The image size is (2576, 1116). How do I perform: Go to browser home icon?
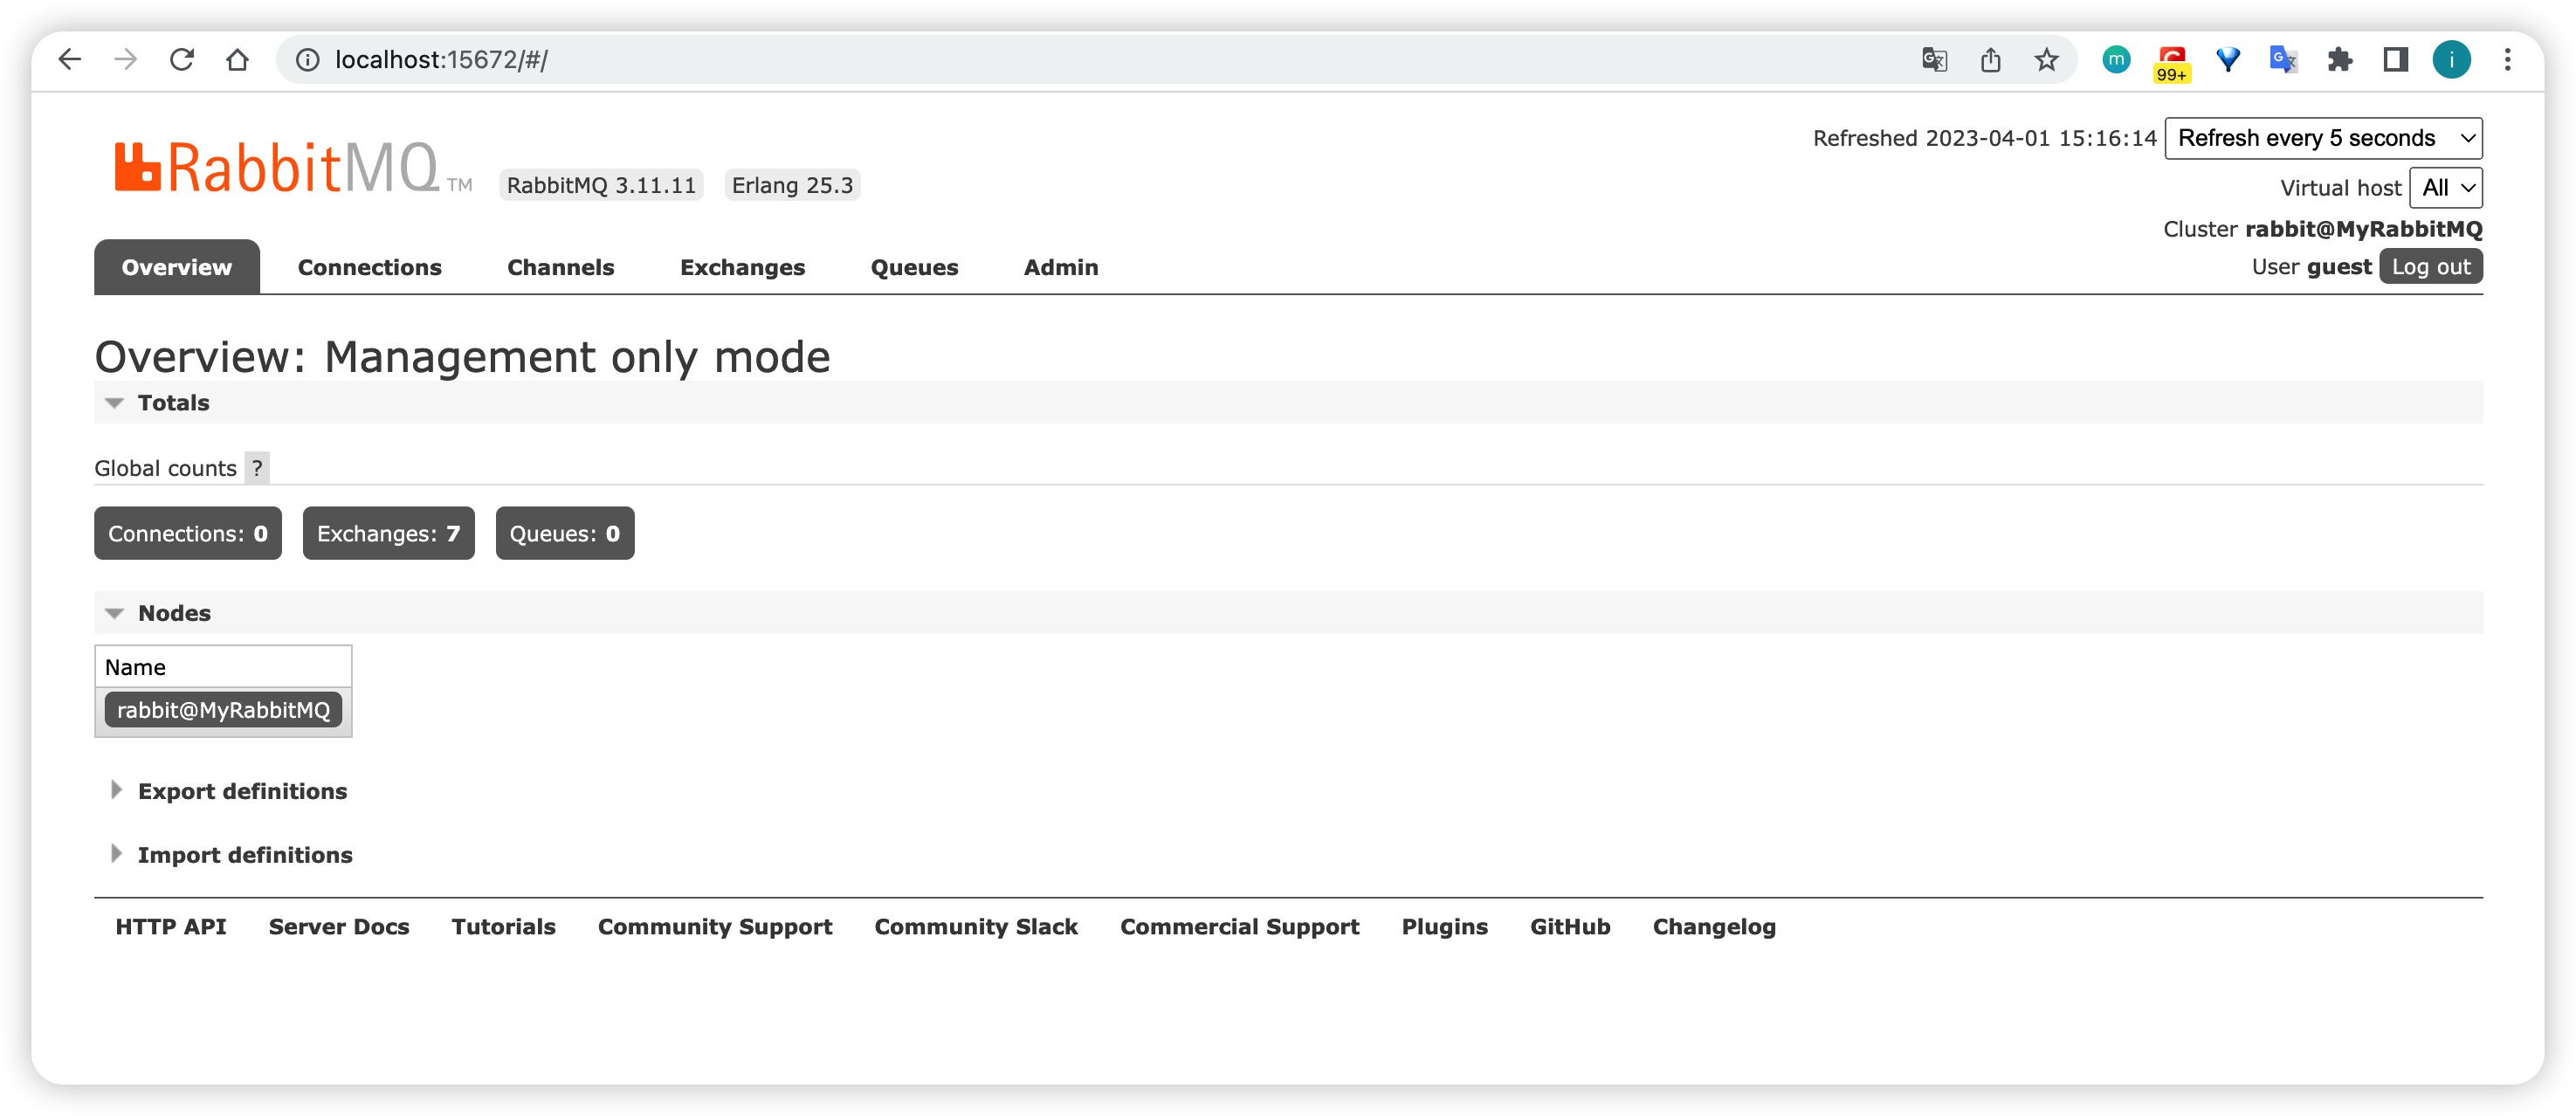click(x=237, y=60)
